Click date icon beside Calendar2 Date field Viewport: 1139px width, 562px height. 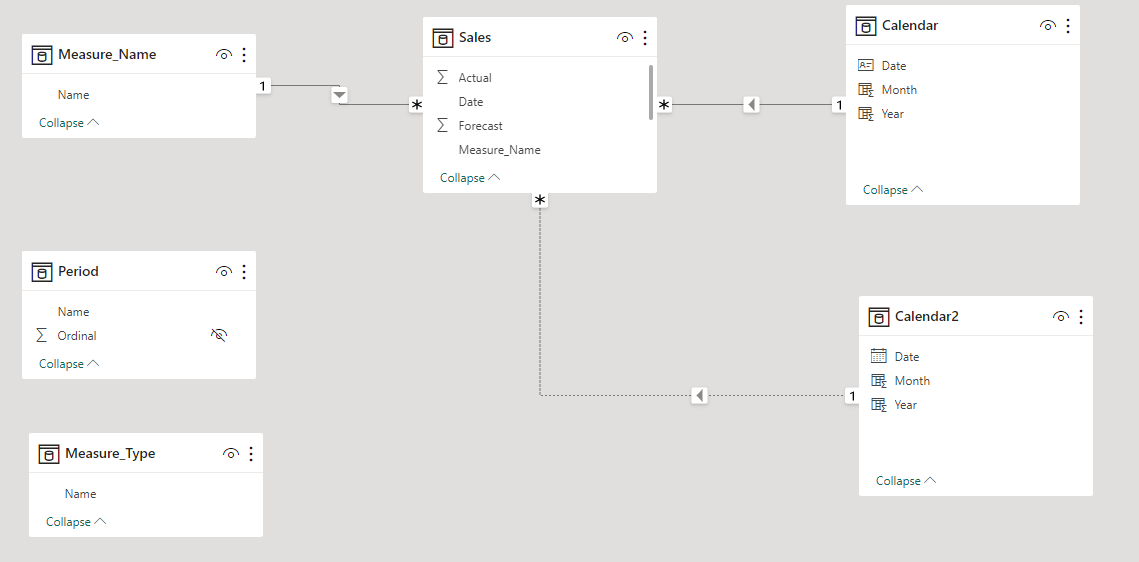click(878, 356)
